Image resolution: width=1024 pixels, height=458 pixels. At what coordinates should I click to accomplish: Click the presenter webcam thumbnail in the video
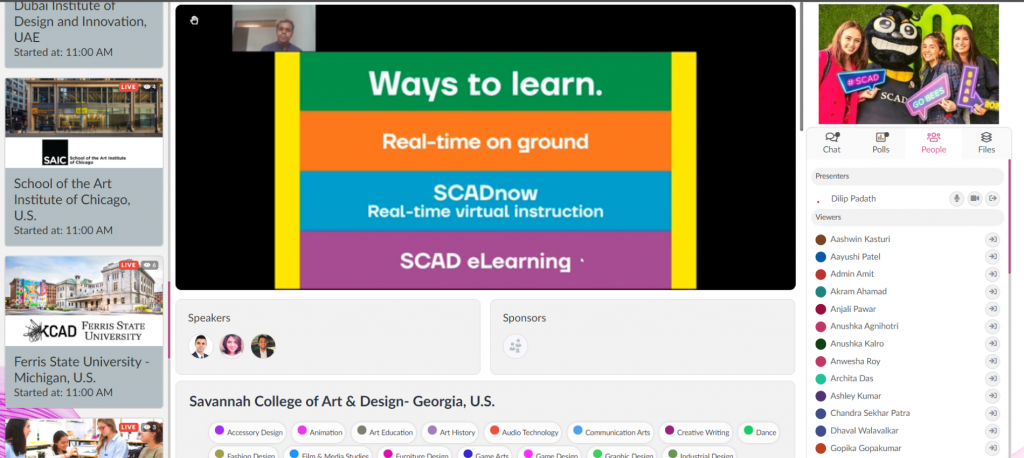coord(274,28)
